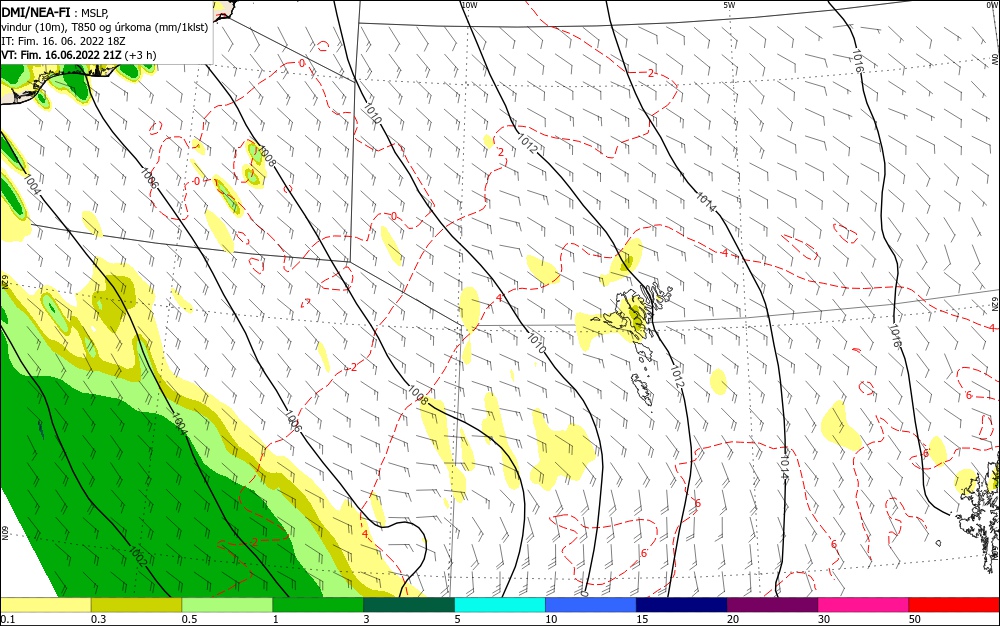Choose the purple 20–30 legend swatch
Image resolution: width=1000 pixels, height=626 pixels.
pyautogui.click(x=773, y=605)
